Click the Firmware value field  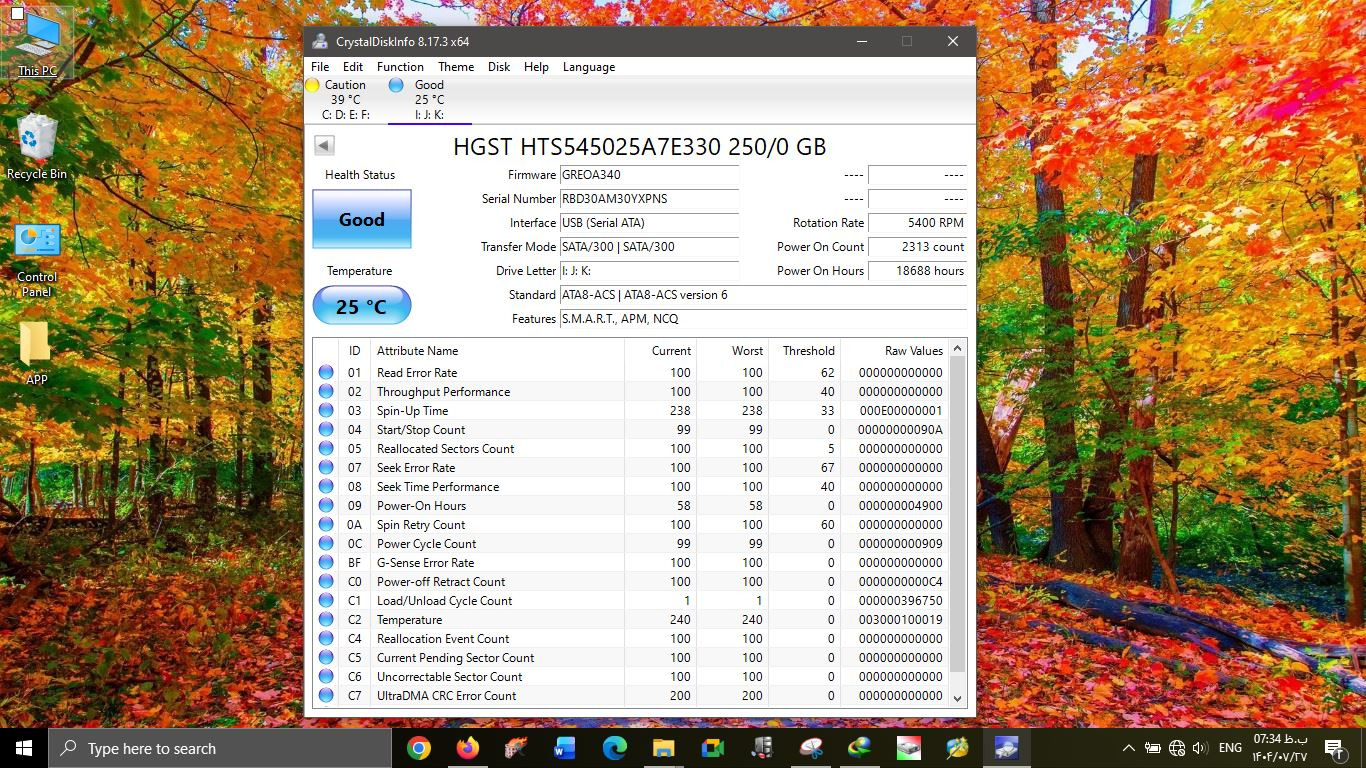[649, 175]
